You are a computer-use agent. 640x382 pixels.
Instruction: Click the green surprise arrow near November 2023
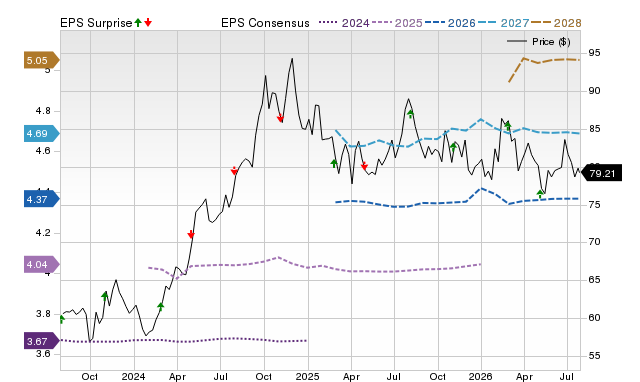click(104, 296)
